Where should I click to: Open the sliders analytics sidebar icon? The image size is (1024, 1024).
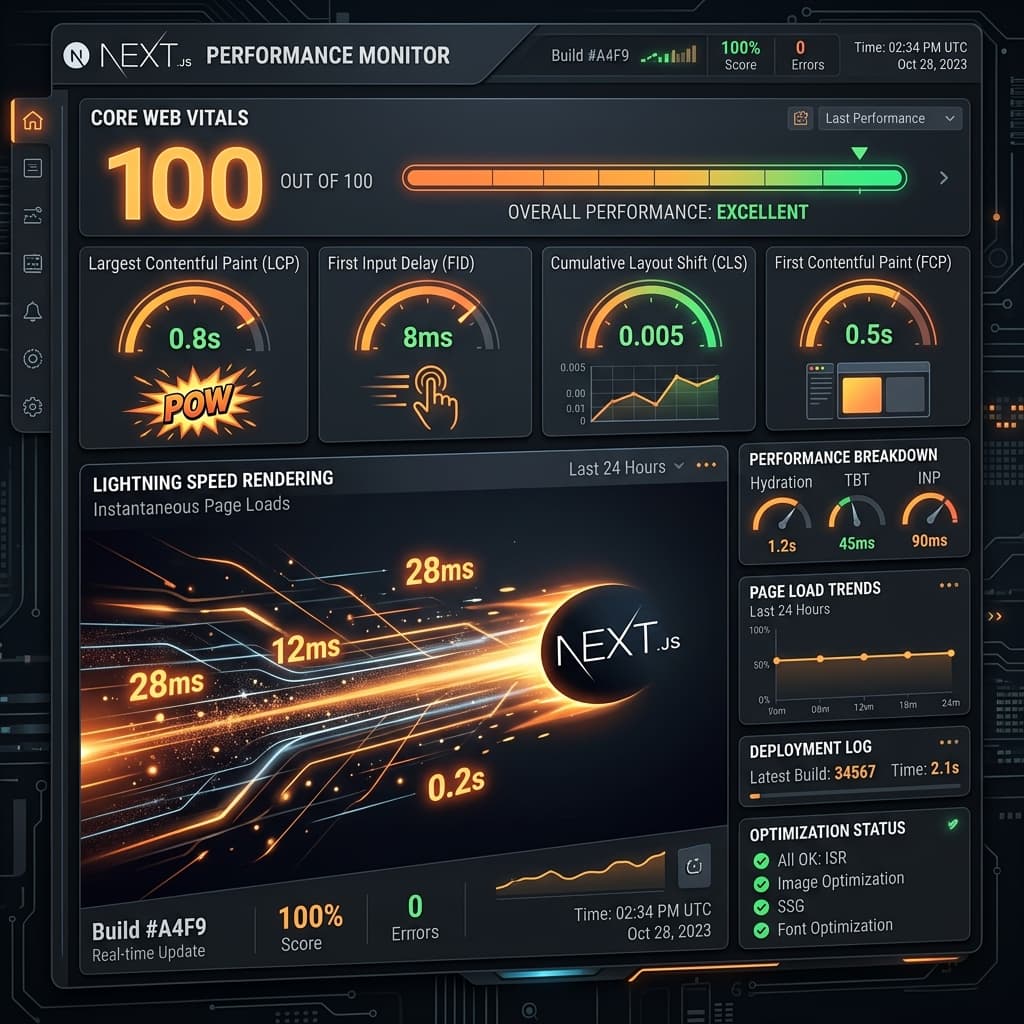point(33,216)
